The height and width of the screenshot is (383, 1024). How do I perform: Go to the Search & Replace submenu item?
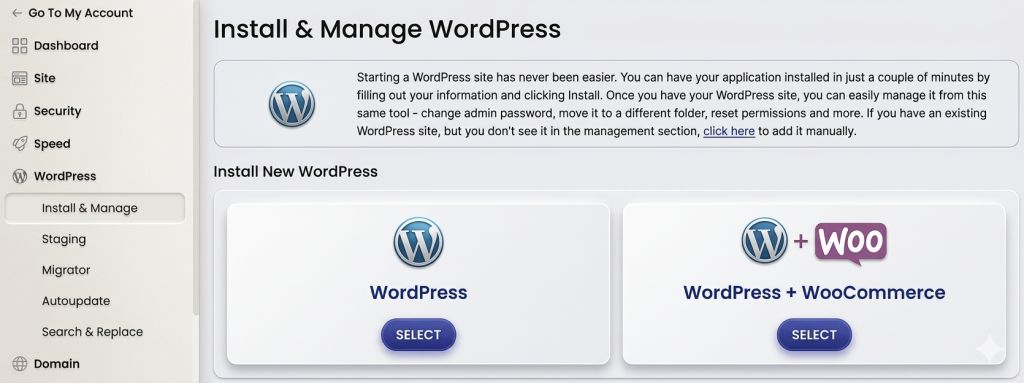coord(92,332)
